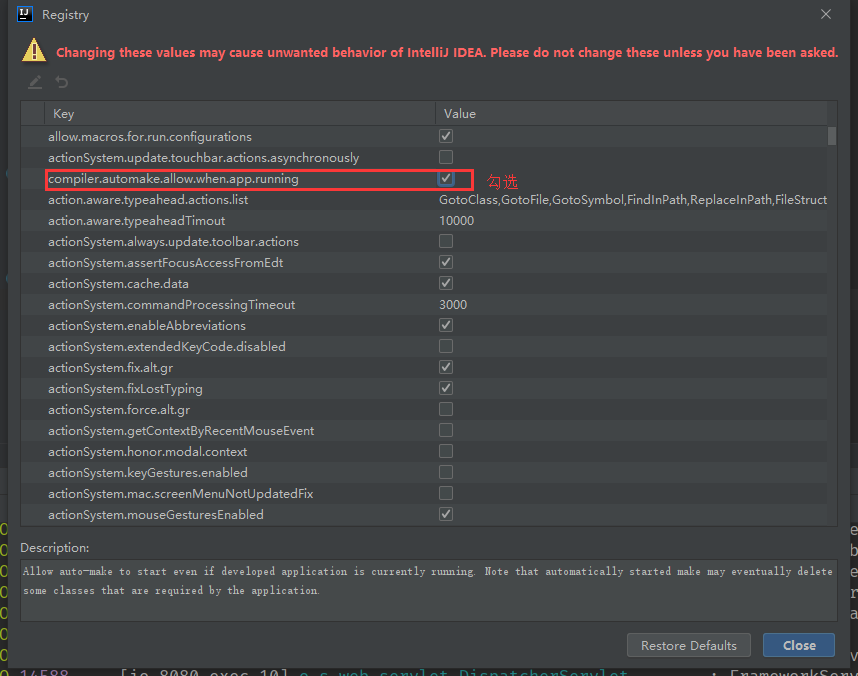
Task: Sort by the Value column header
Action: point(631,114)
